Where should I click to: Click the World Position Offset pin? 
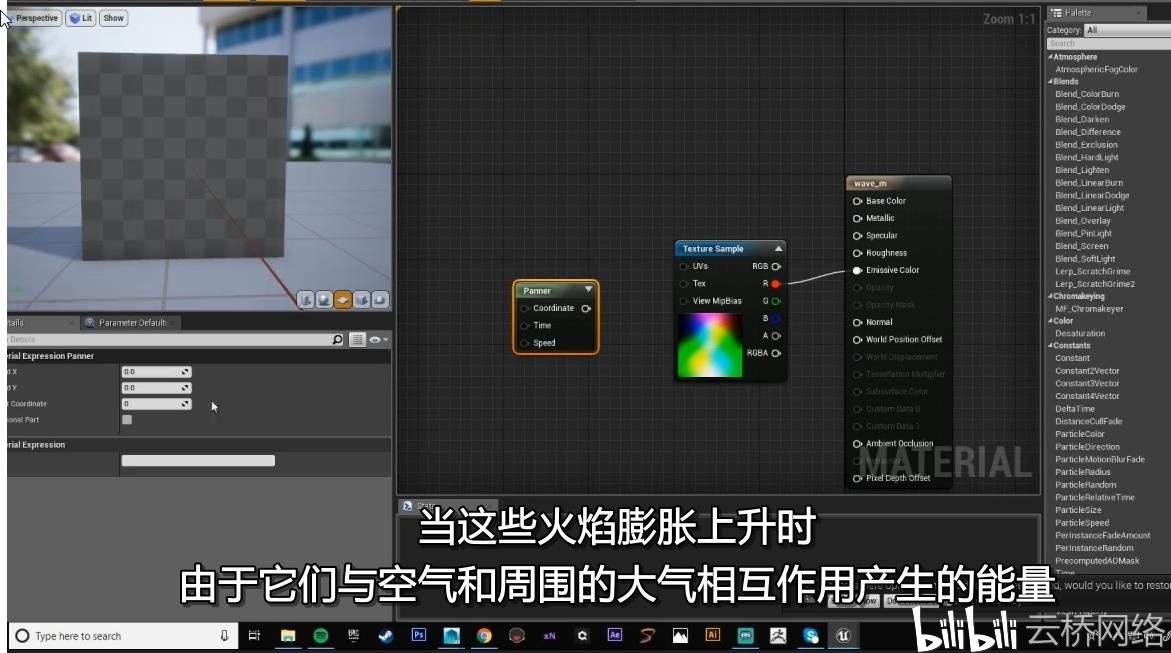click(x=857, y=340)
